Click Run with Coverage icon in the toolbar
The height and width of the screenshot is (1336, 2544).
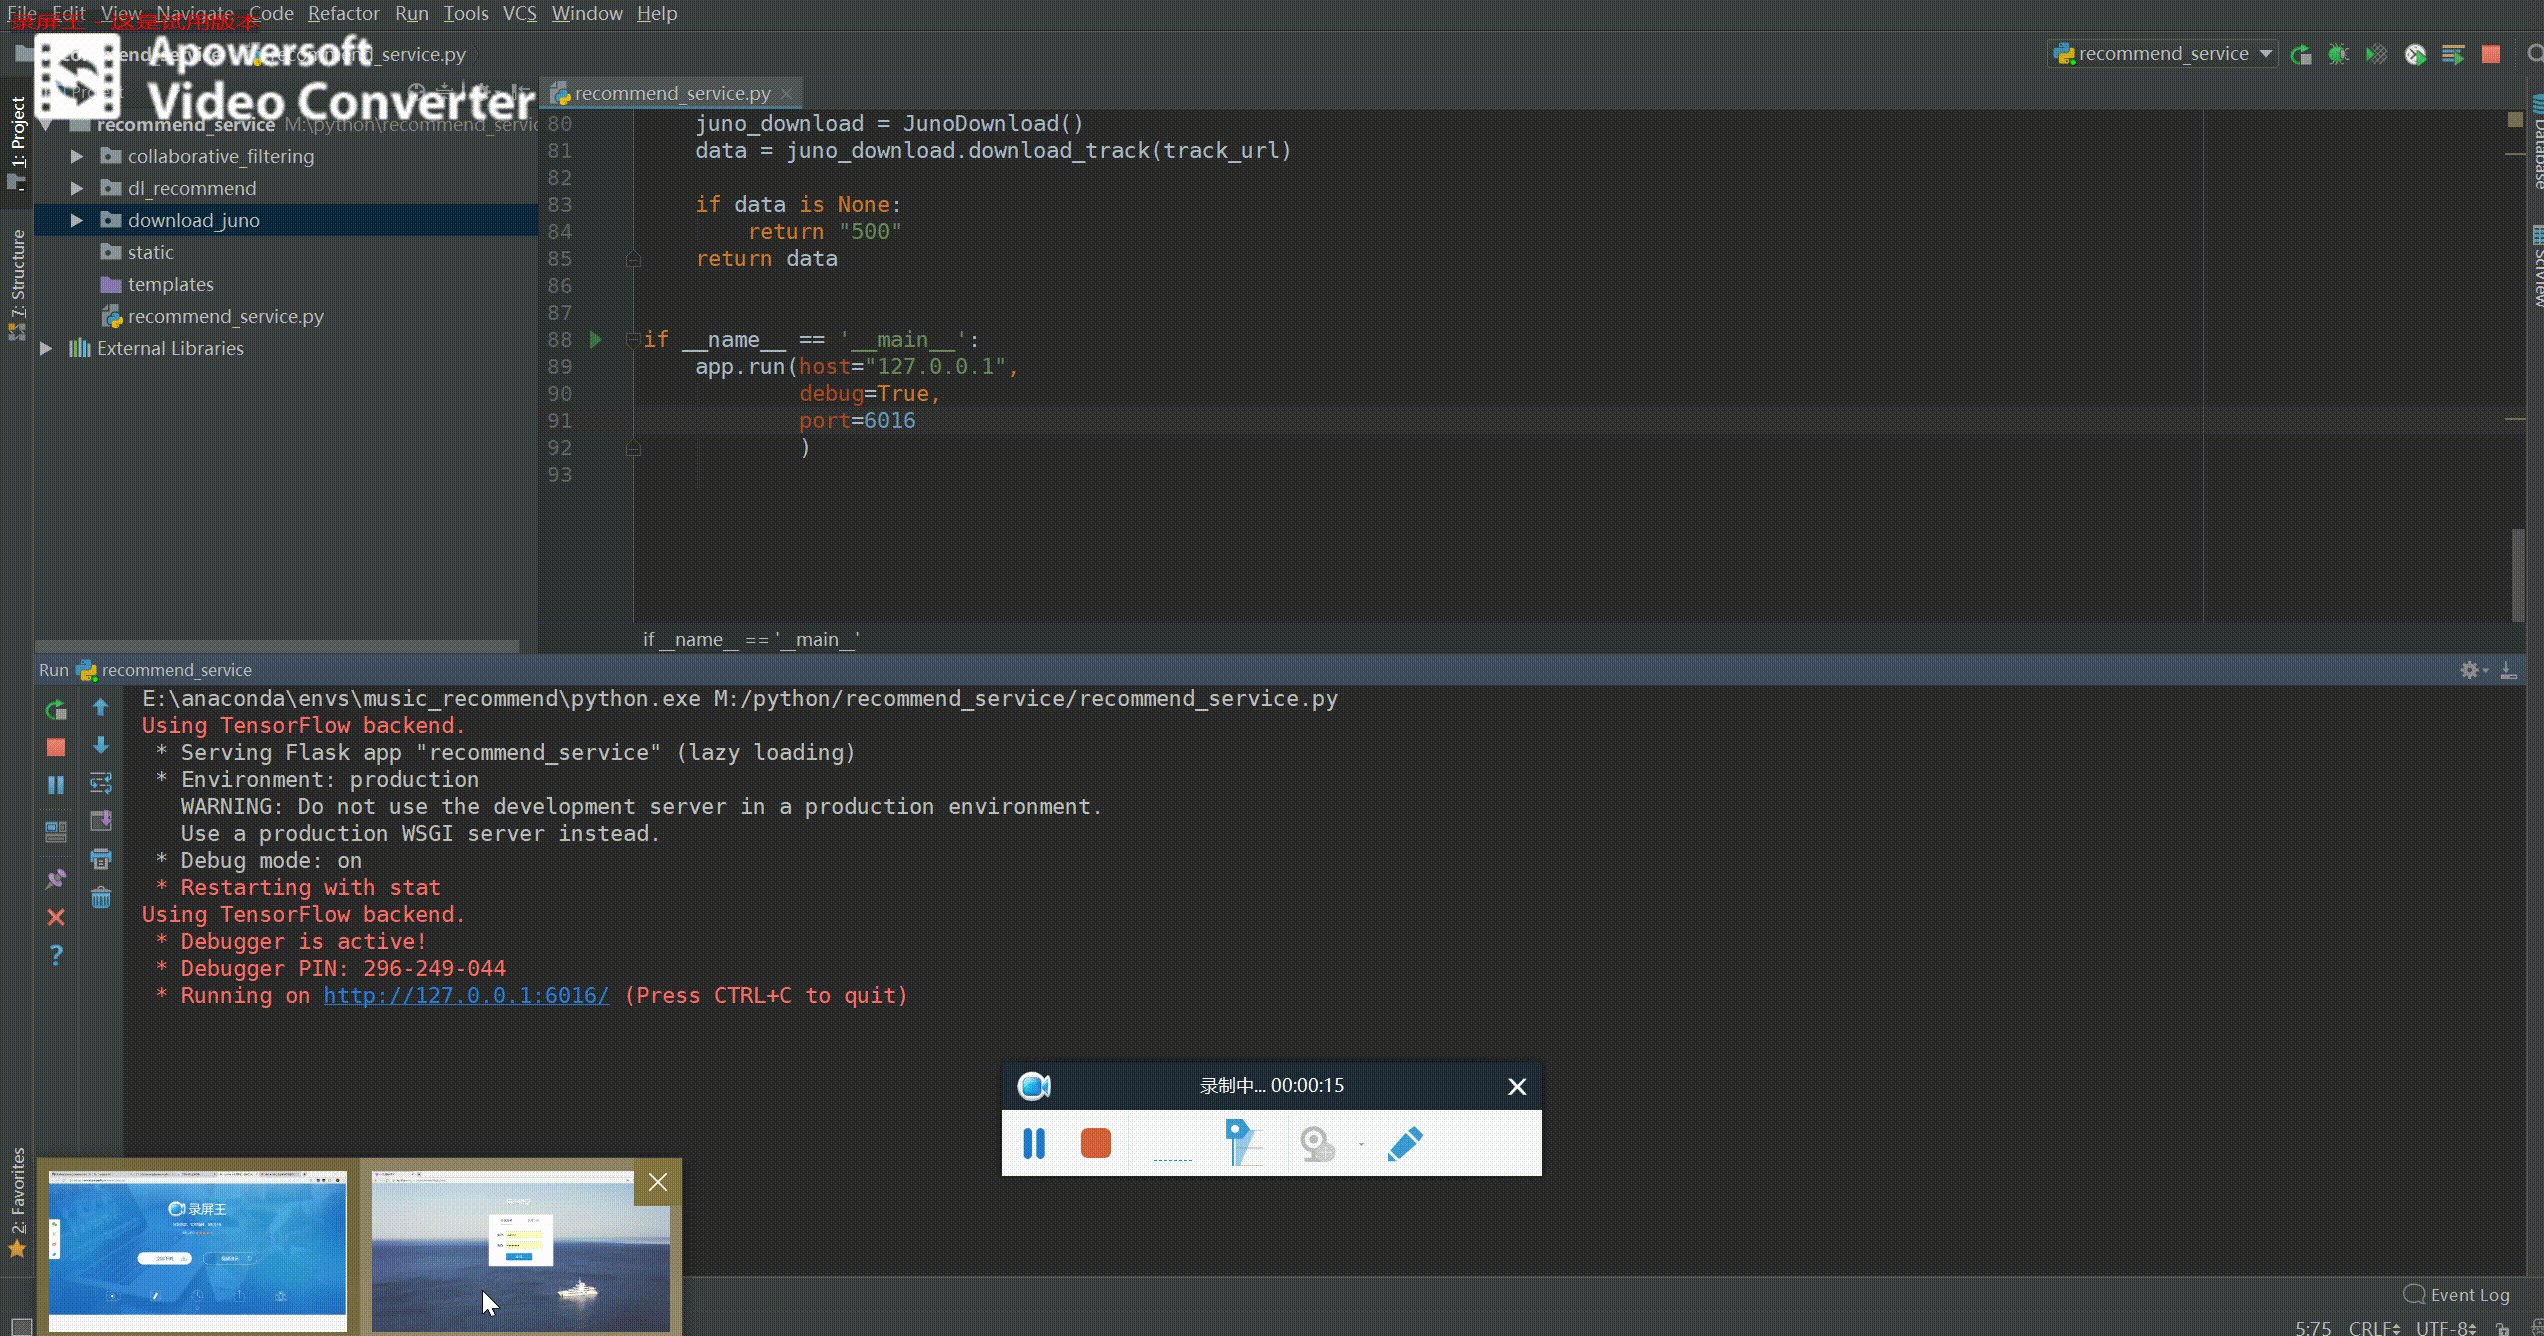coord(2376,54)
